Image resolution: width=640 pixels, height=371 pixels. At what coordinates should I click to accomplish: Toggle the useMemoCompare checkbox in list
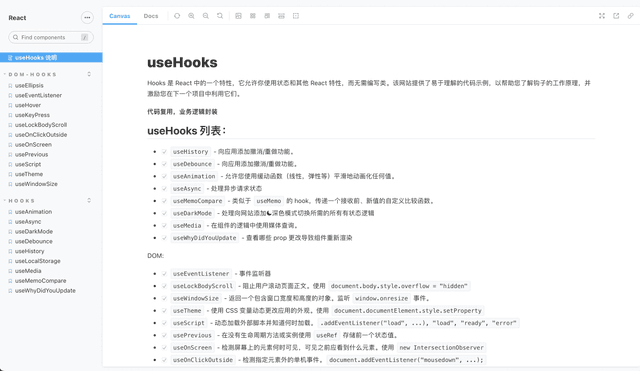[x=164, y=201]
